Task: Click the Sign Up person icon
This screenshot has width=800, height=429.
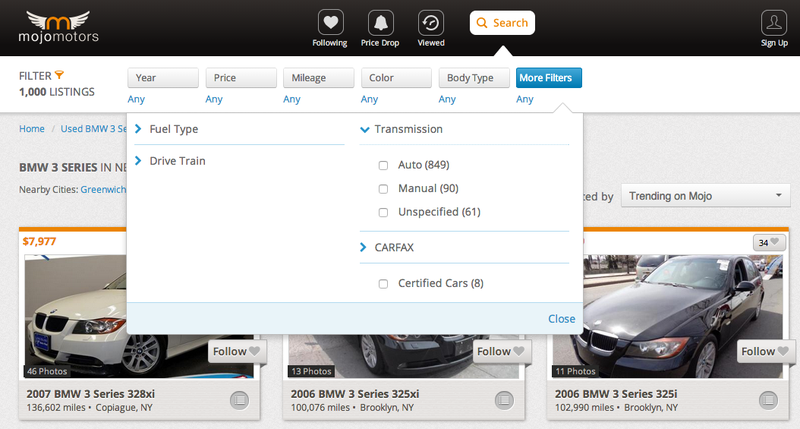Action: 774,23
